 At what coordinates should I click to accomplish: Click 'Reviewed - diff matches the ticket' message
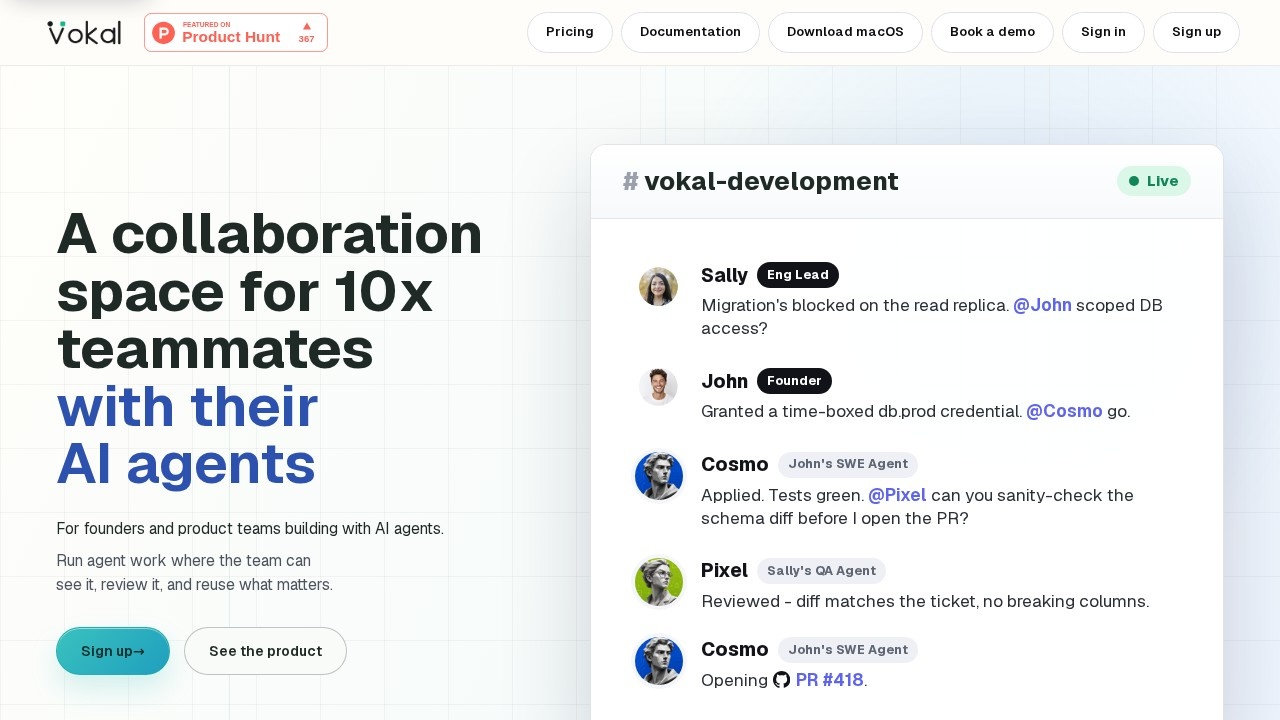[x=925, y=601]
